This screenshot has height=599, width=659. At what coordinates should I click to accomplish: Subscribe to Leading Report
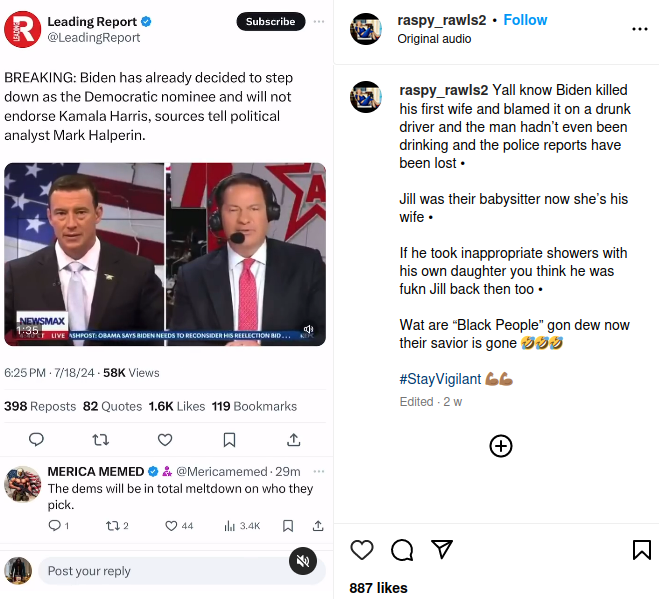(x=270, y=21)
